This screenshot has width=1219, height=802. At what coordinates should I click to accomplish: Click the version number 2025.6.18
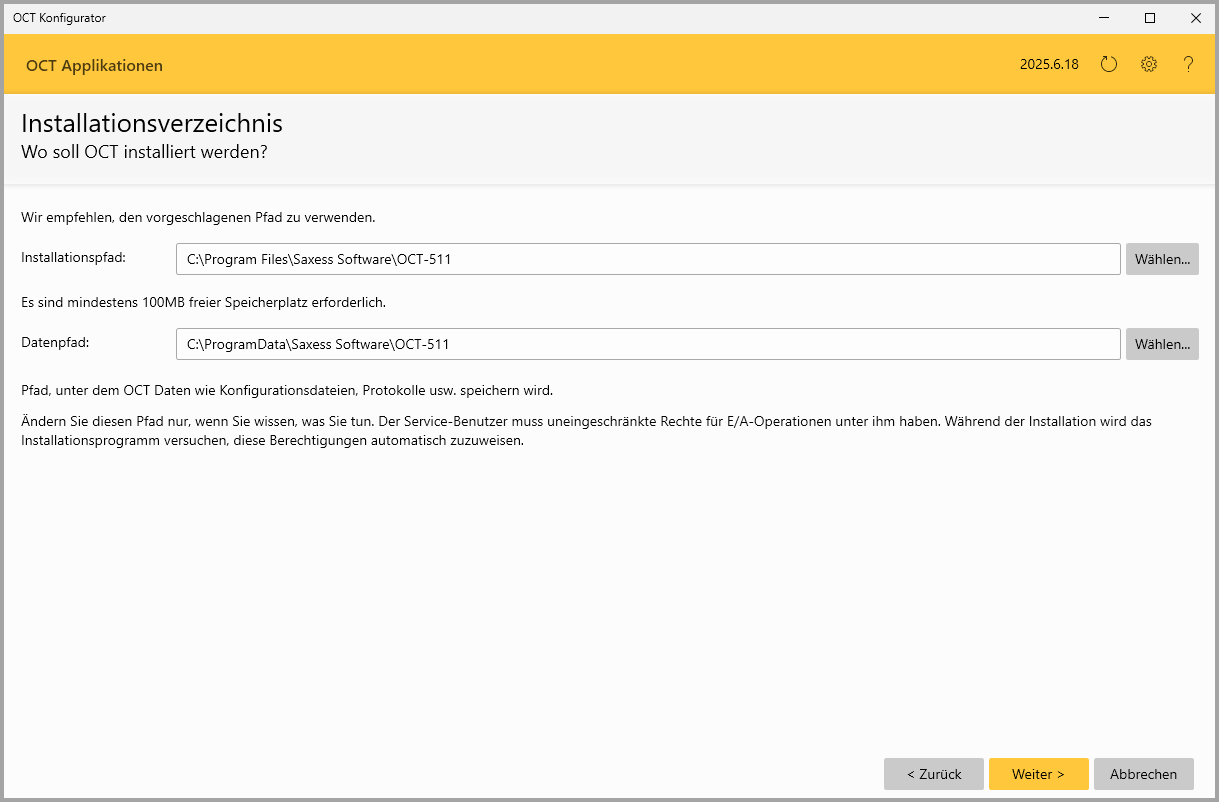click(x=1049, y=65)
